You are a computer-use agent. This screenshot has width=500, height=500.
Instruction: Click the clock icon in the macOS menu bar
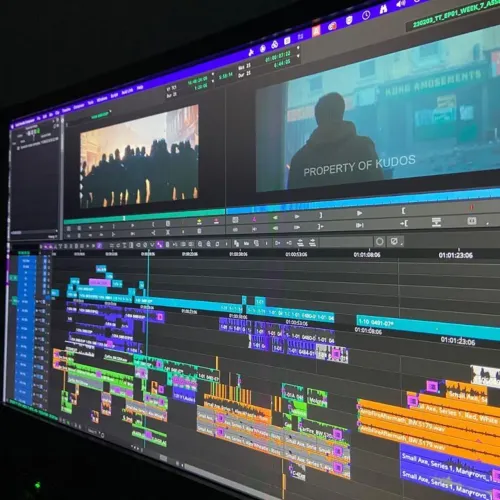[x=366, y=15]
